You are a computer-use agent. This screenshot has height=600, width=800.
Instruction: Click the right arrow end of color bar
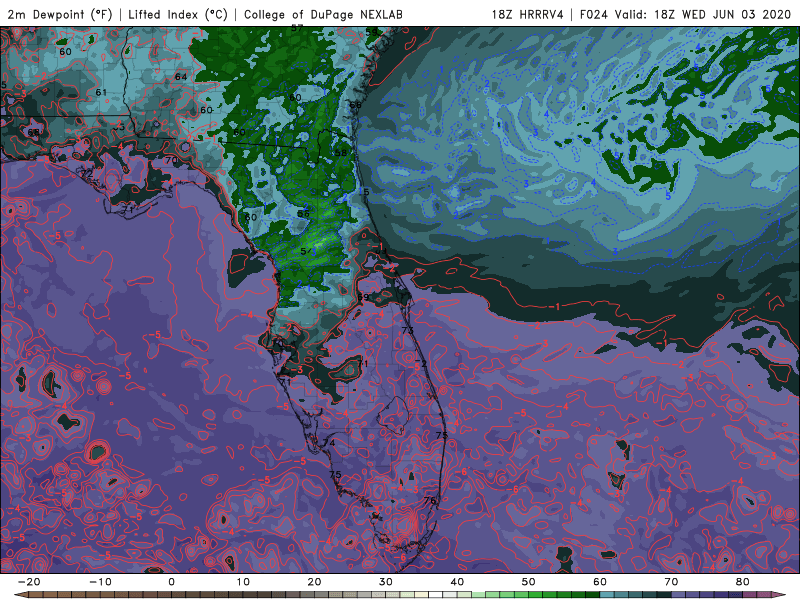pyautogui.click(x=779, y=595)
